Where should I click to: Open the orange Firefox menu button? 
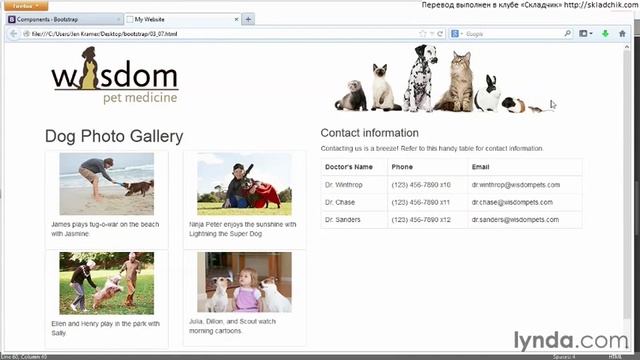tap(26, 6)
